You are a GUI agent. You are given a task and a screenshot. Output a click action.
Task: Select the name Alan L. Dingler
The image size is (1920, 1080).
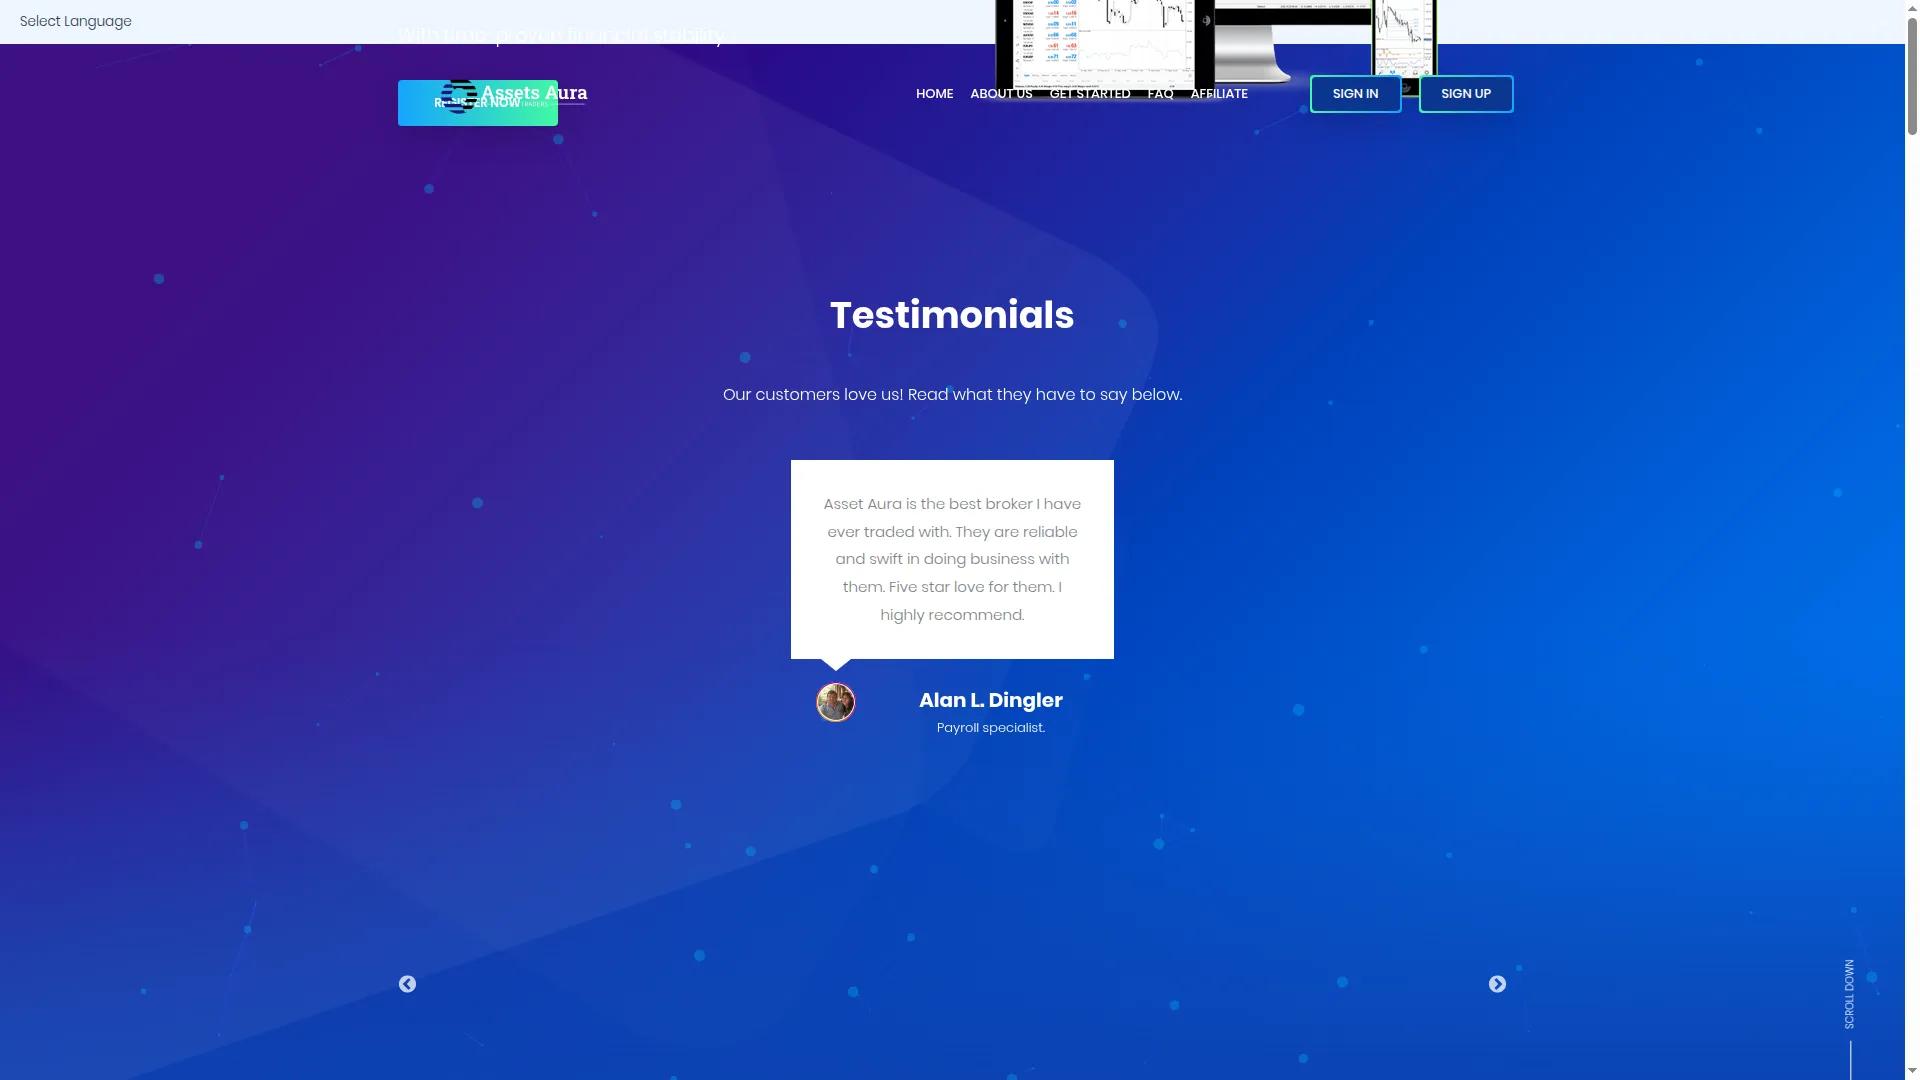(990, 700)
